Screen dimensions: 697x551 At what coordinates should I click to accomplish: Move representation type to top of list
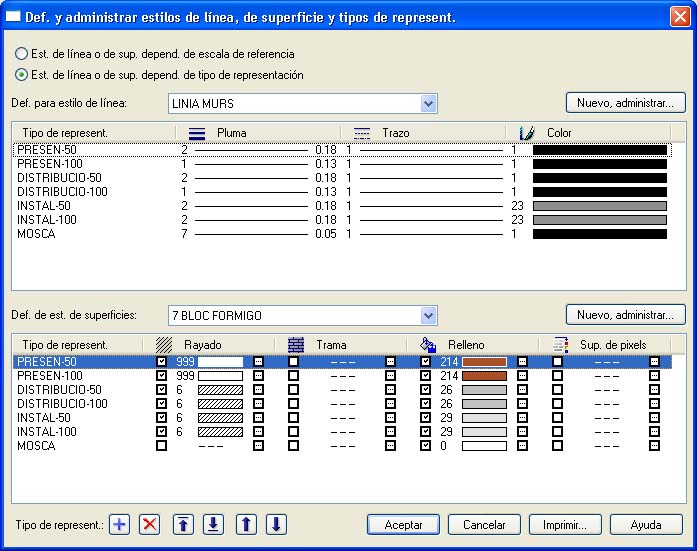[x=183, y=525]
